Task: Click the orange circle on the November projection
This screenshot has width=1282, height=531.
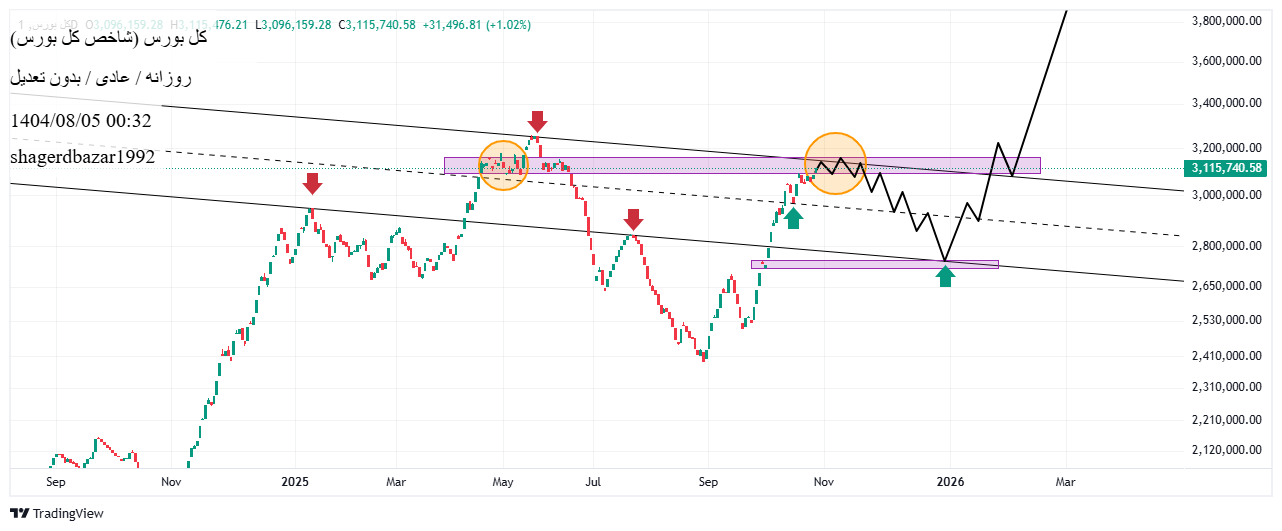Action: 836,163
